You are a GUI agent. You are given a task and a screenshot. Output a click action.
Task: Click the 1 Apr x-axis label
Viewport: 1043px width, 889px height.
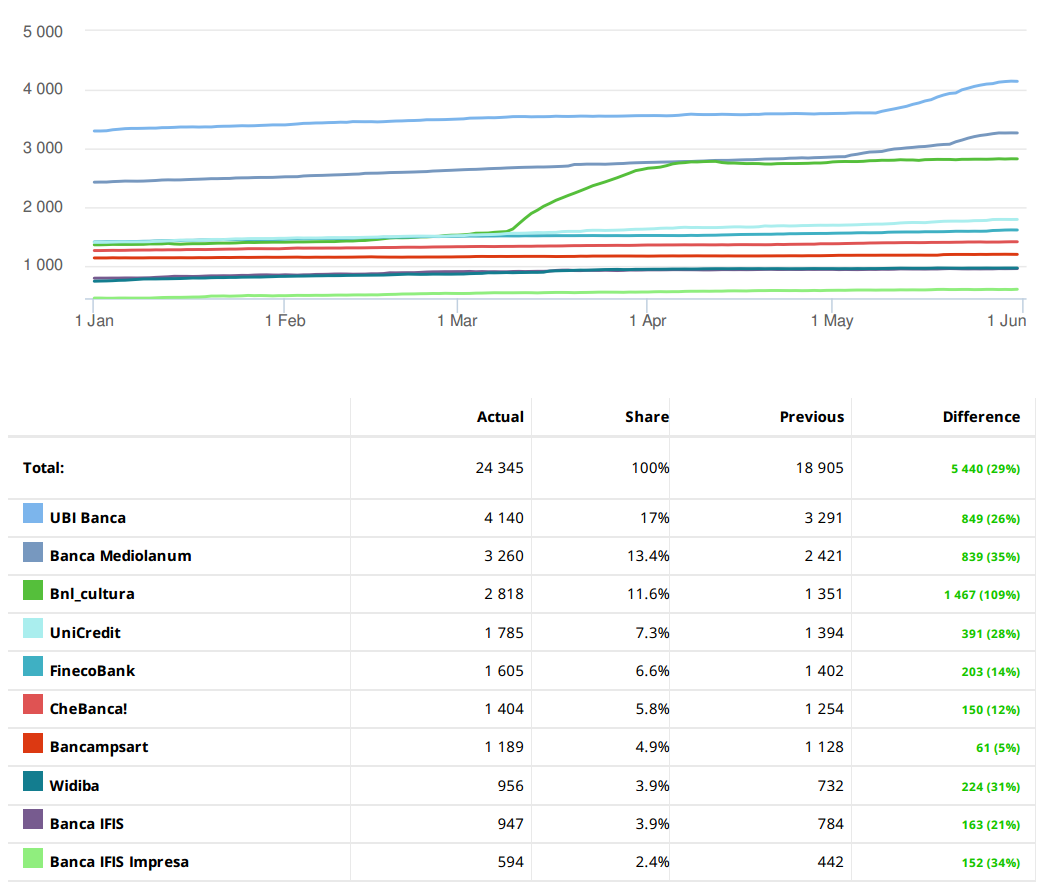point(647,321)
